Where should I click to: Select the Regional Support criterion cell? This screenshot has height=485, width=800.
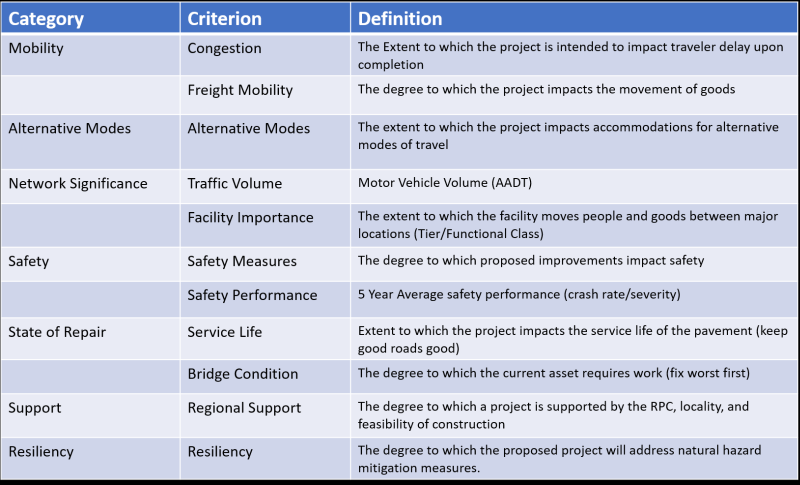pyautogui.click(x=244, y=408)
